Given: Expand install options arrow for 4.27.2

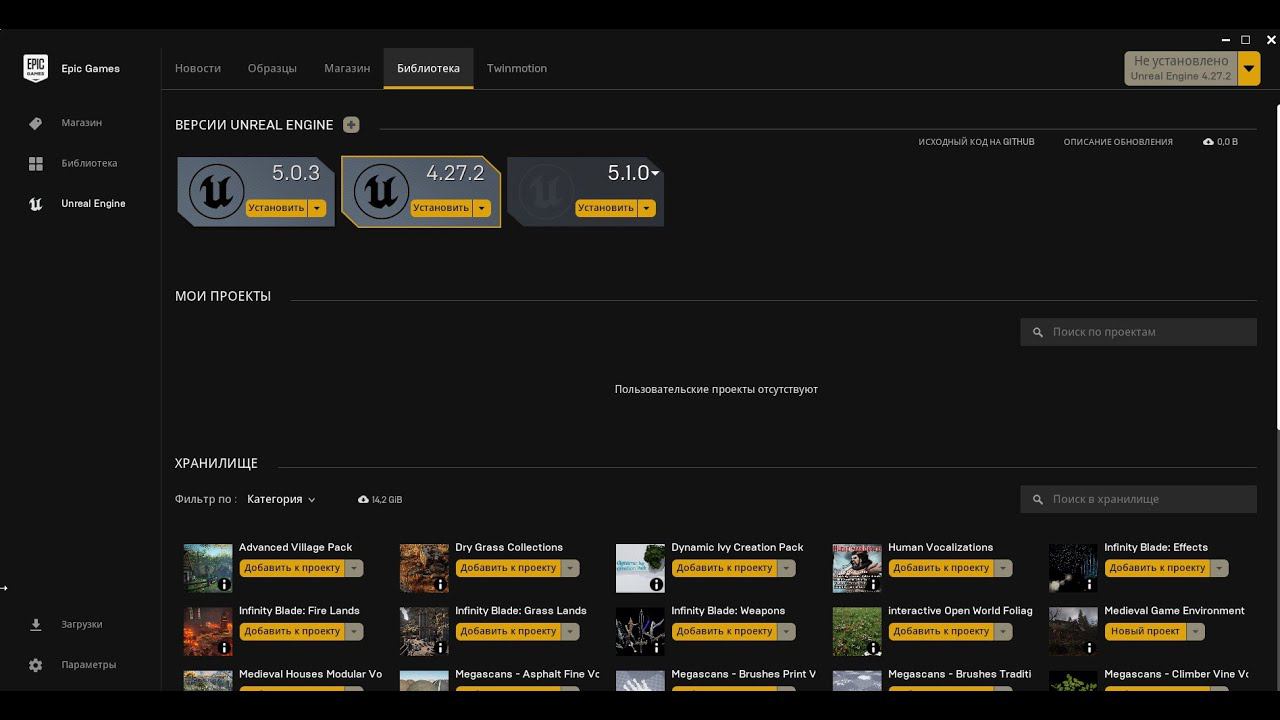Looking at the screenshot, I should pos(482,208).
